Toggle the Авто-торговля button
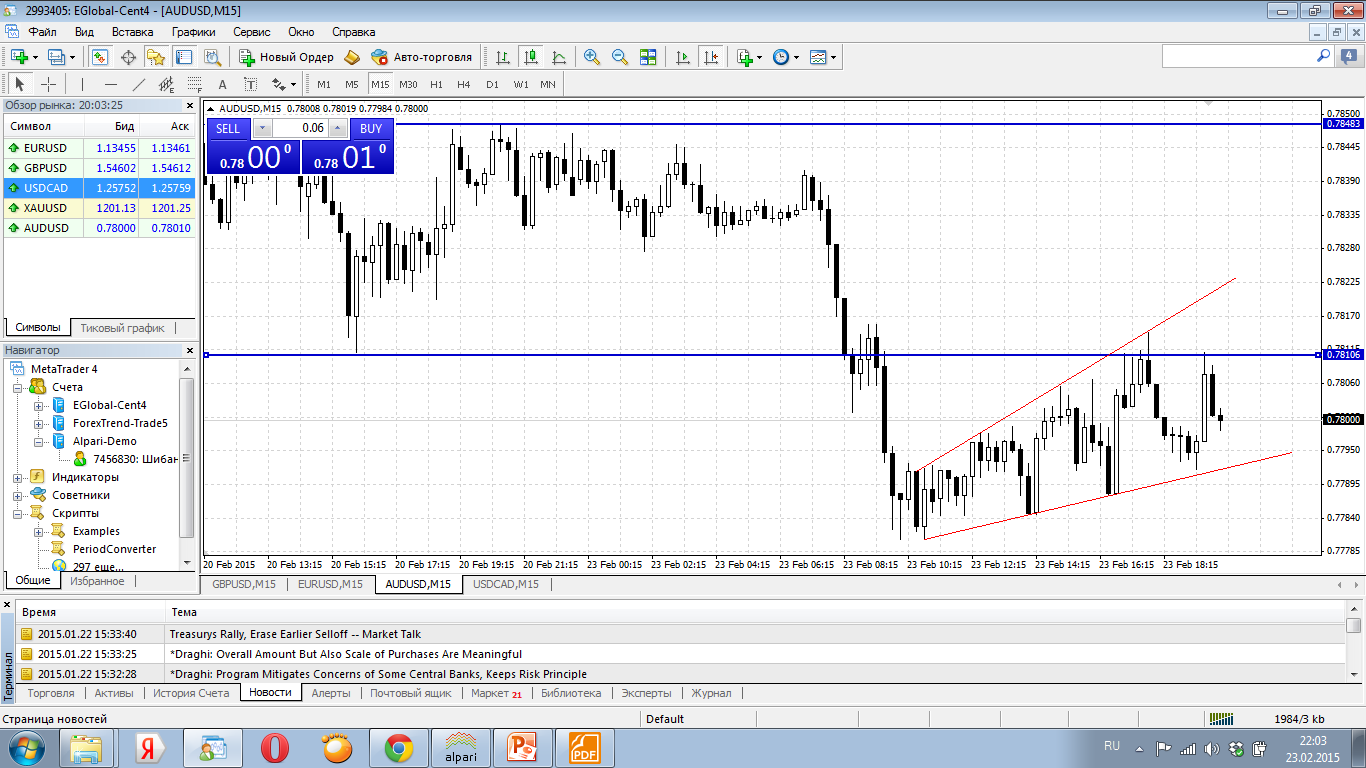This screenshot has height=768, width=1366. pos(422,57)
